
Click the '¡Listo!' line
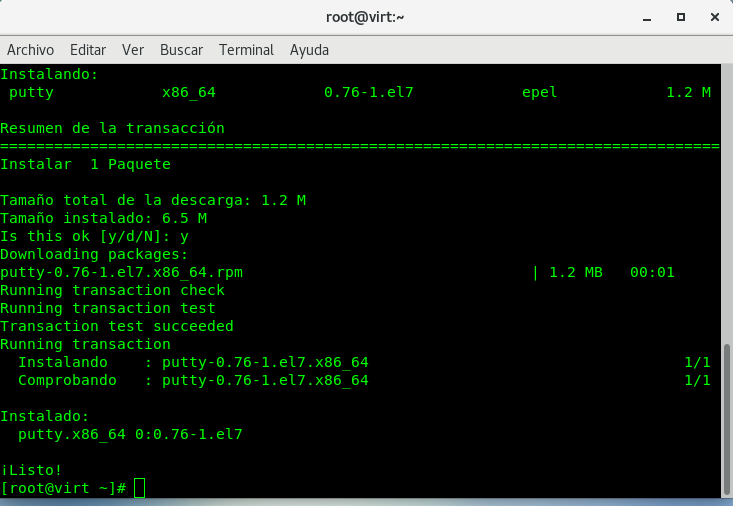click(x=31, y=470)
